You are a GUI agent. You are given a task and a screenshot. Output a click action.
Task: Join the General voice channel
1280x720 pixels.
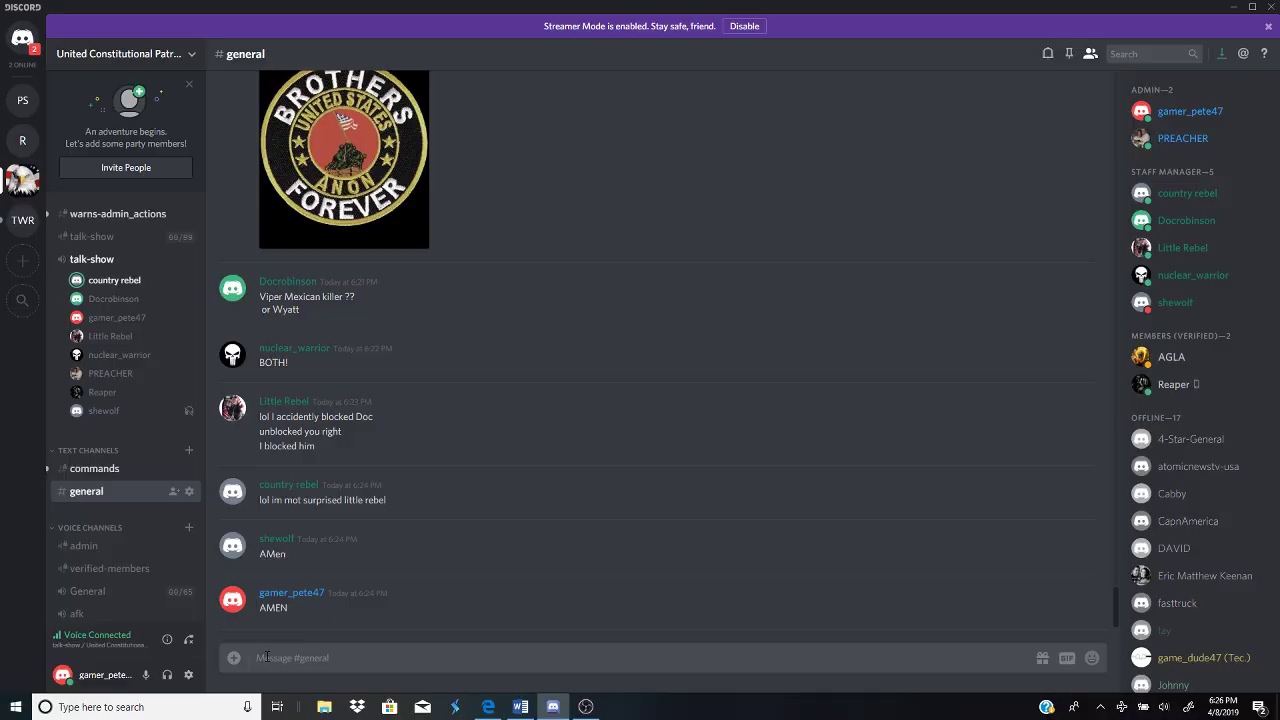(87, 592)
